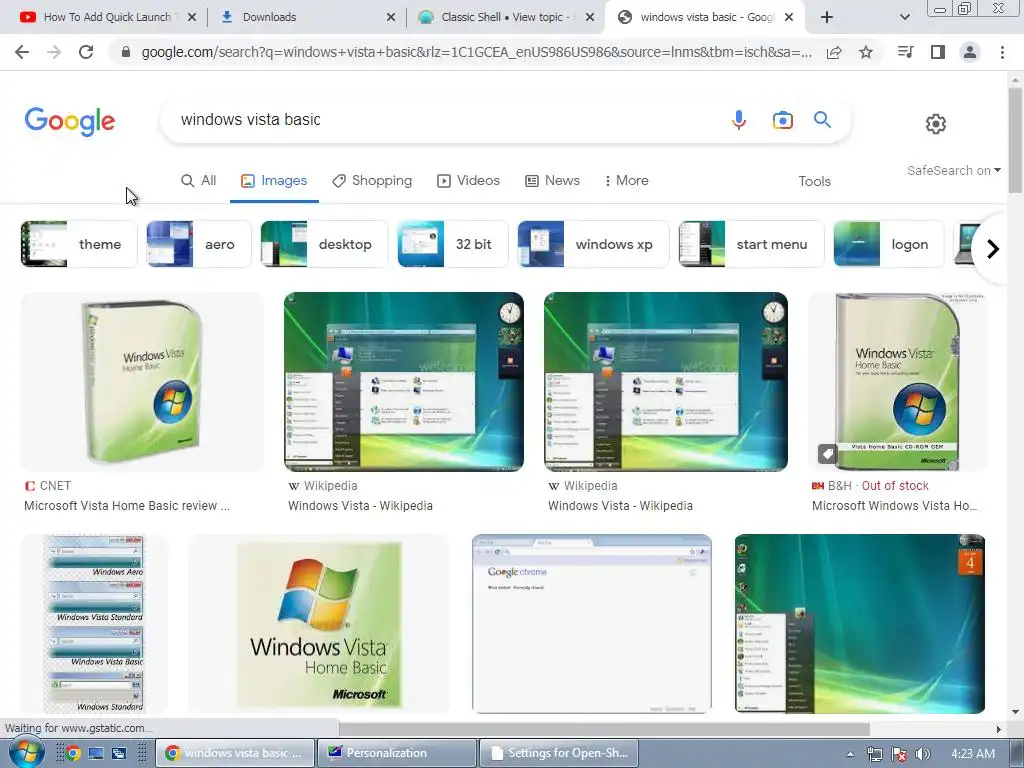Close the How To Add Quick Launch tab
1024x768 pixels.
[191, 17]
